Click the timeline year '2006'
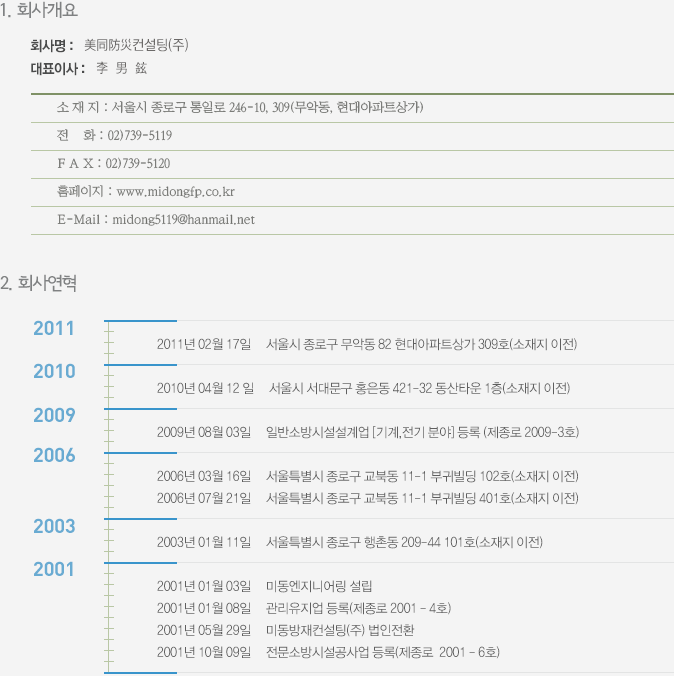674x676 pixels. (x=54, y=455)
